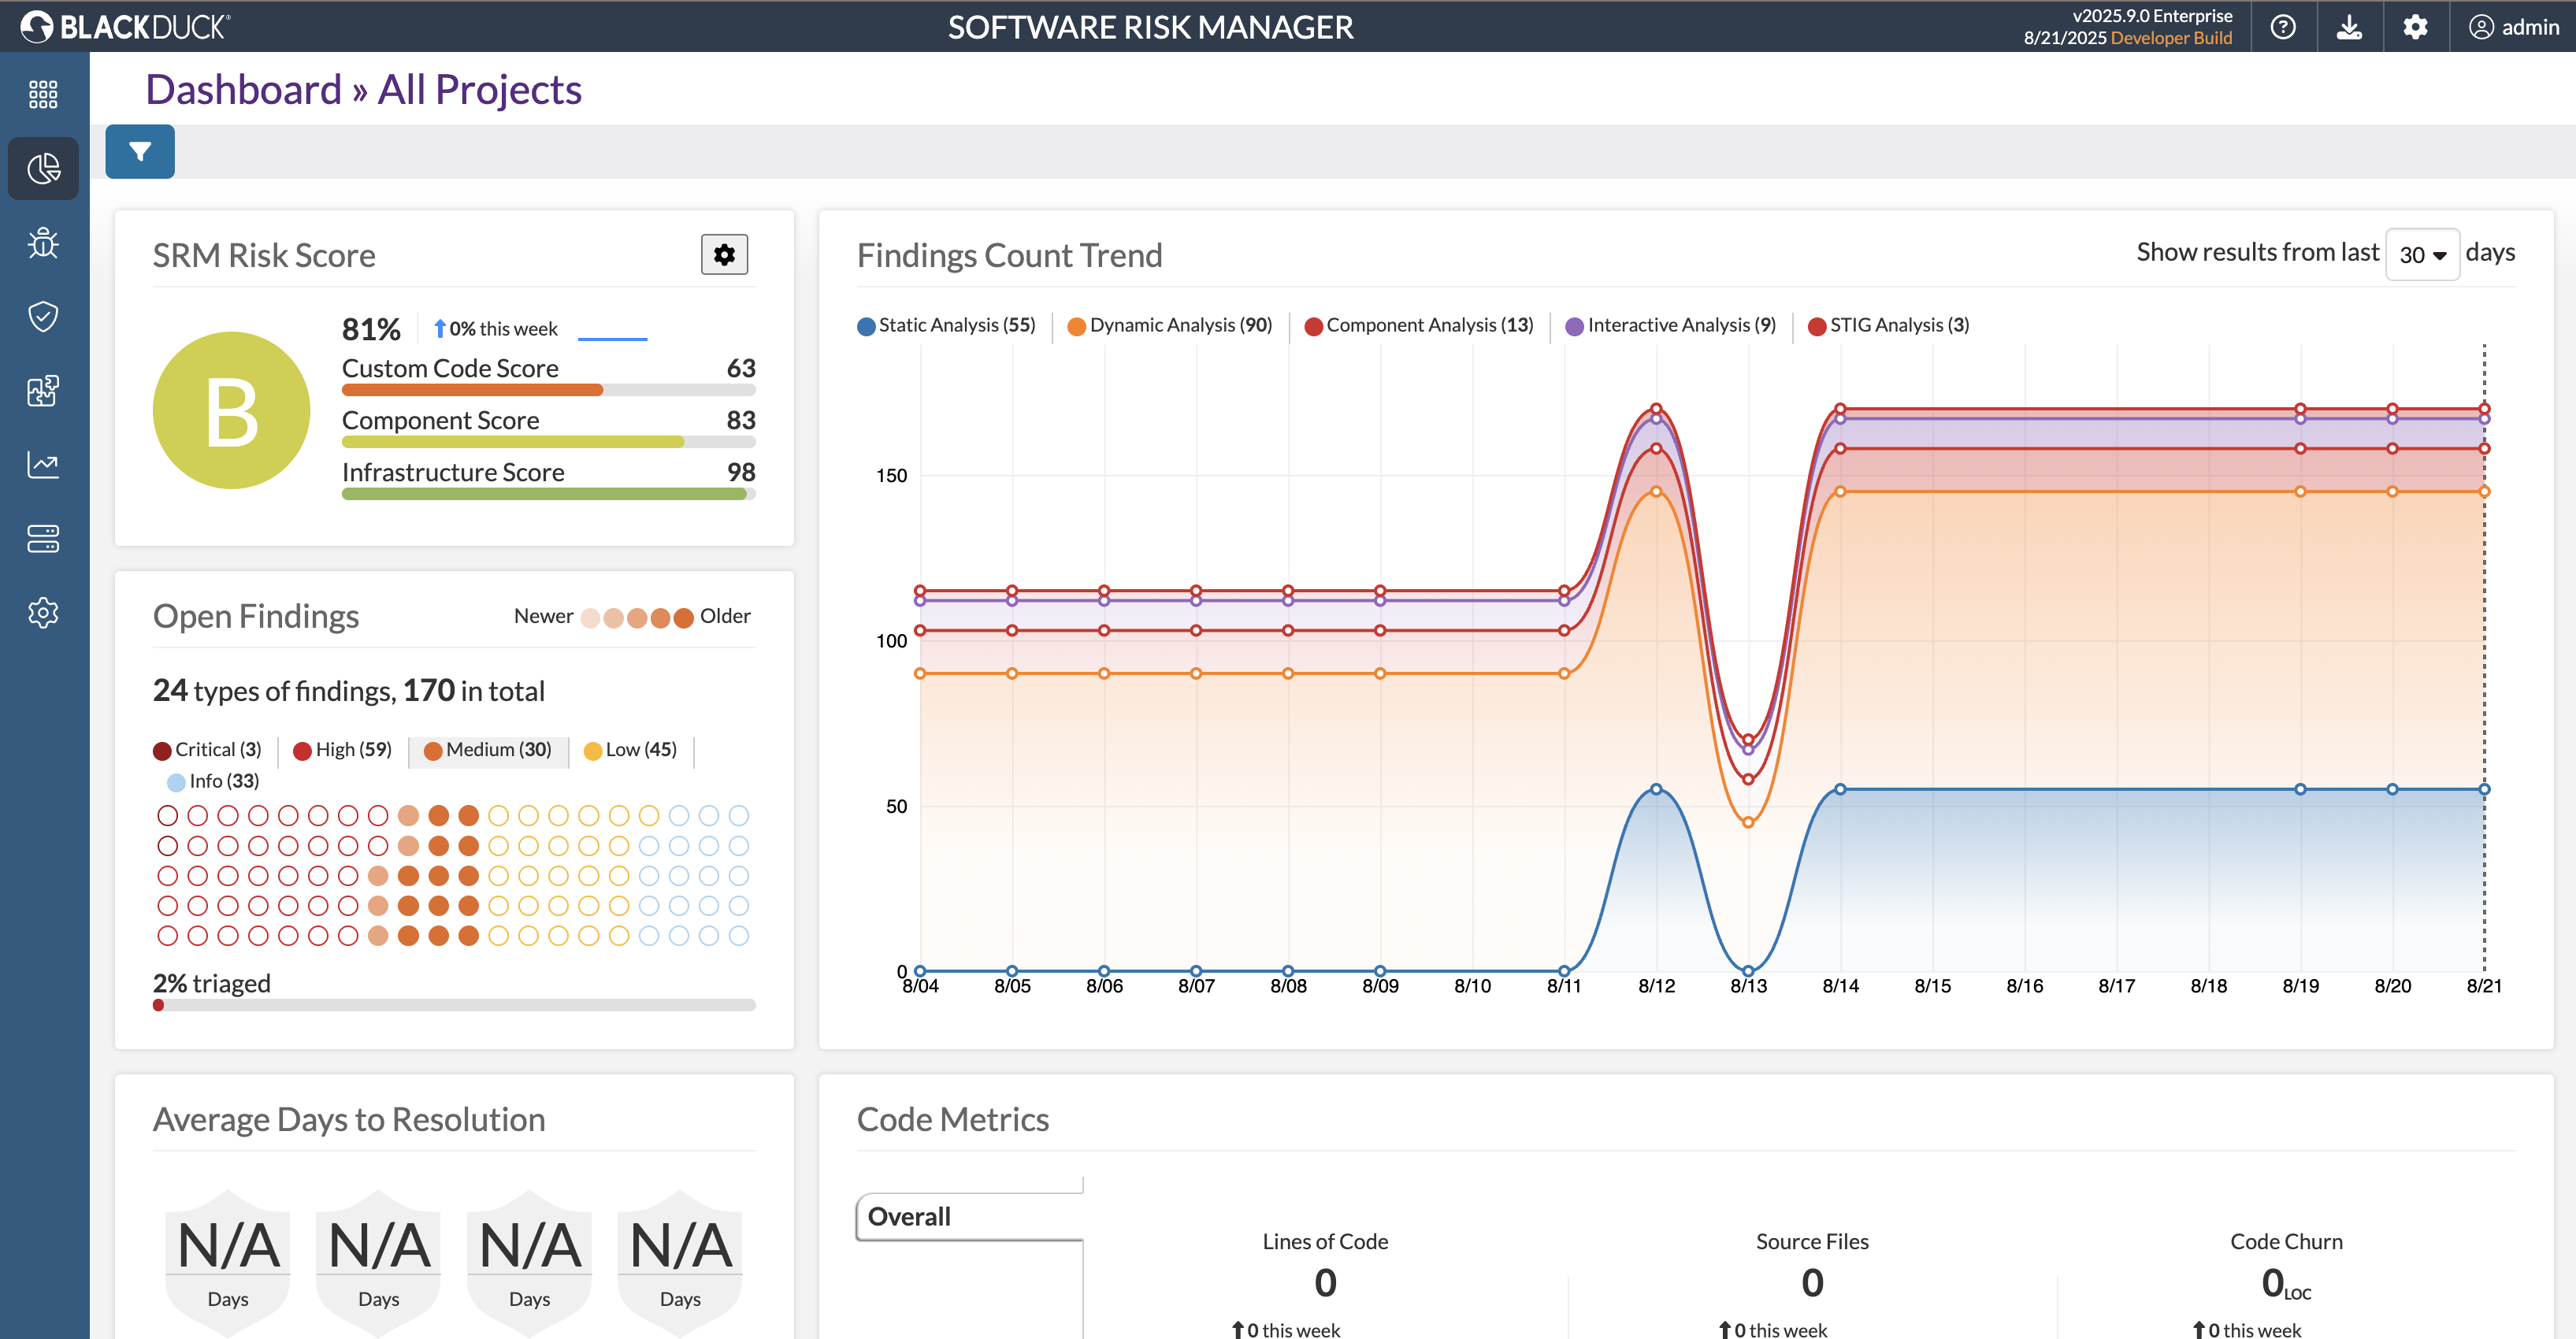Click the blue filter funnel button

click(140, 151)
